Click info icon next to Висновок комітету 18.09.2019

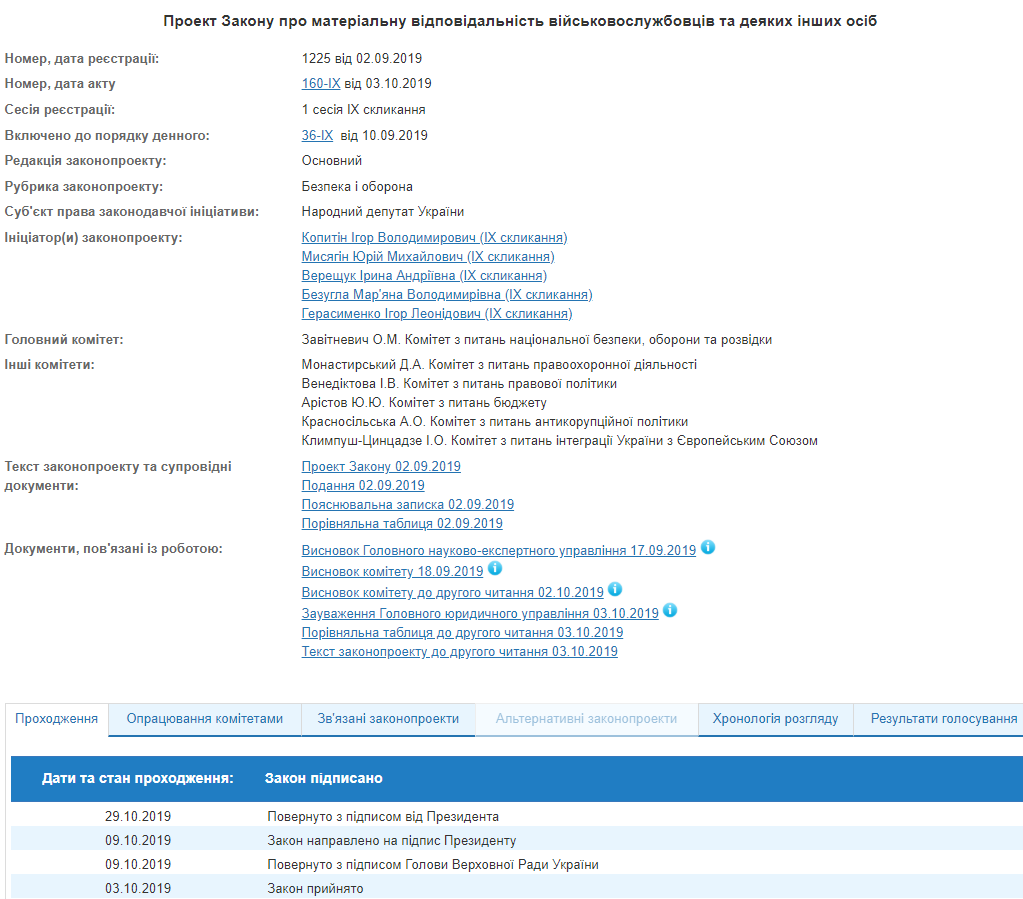tap(494, 569)
